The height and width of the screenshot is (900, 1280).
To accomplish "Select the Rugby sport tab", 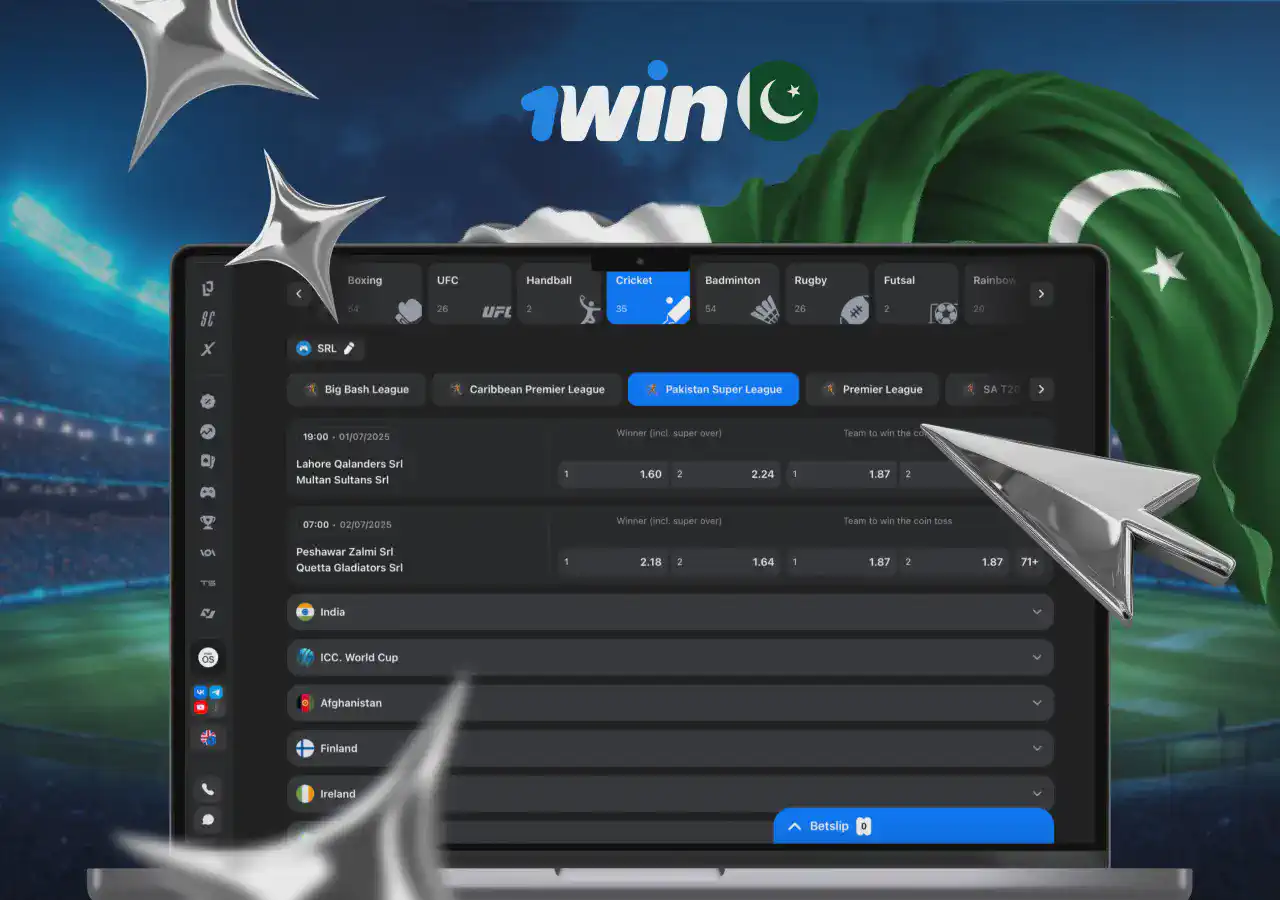I will [827, 294].
